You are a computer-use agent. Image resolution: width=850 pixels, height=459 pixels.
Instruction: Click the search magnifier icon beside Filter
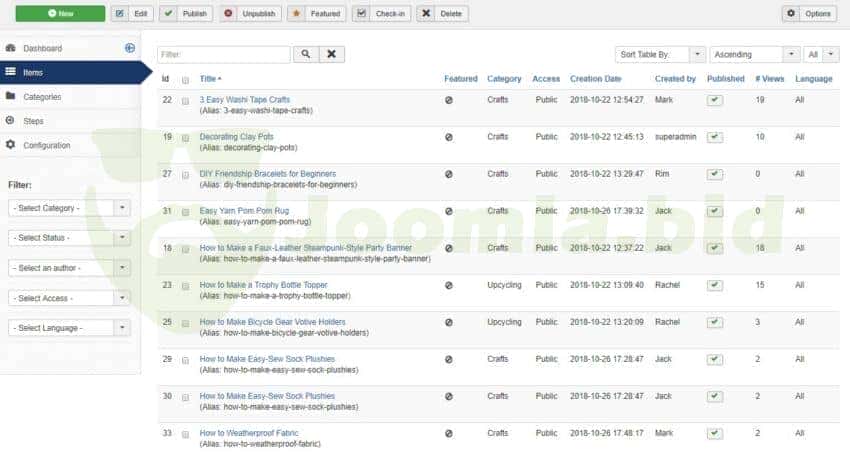[306, 54]
